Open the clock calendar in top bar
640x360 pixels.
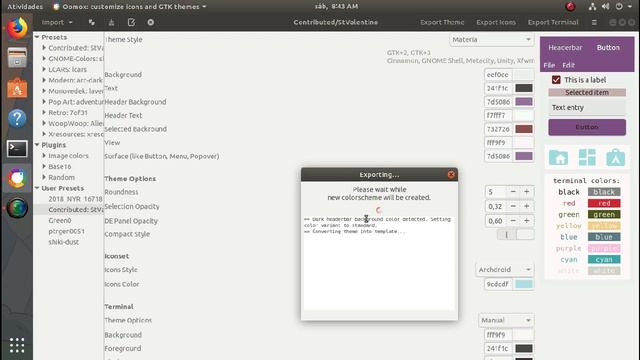pyautogui.click(x=336, y=7)
